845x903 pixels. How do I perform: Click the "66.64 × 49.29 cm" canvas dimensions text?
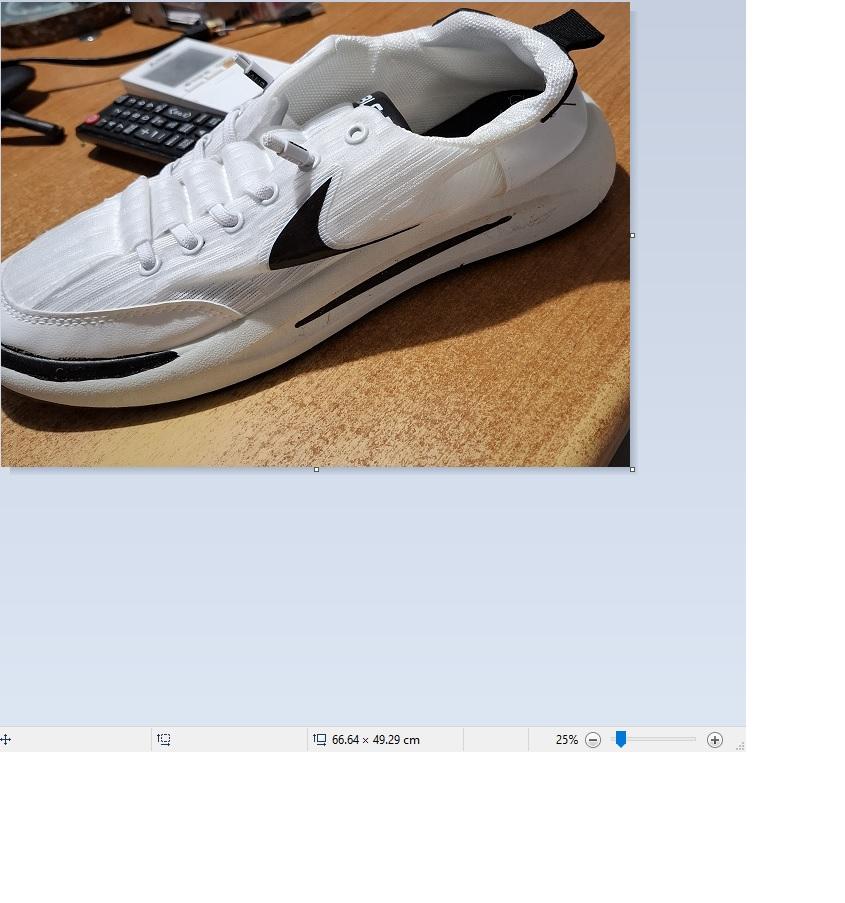tap(376, 740)
